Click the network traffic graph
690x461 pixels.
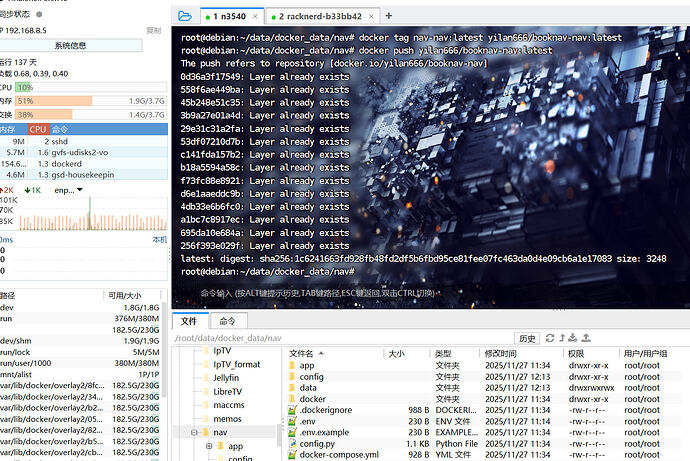(x=92, y=213)
